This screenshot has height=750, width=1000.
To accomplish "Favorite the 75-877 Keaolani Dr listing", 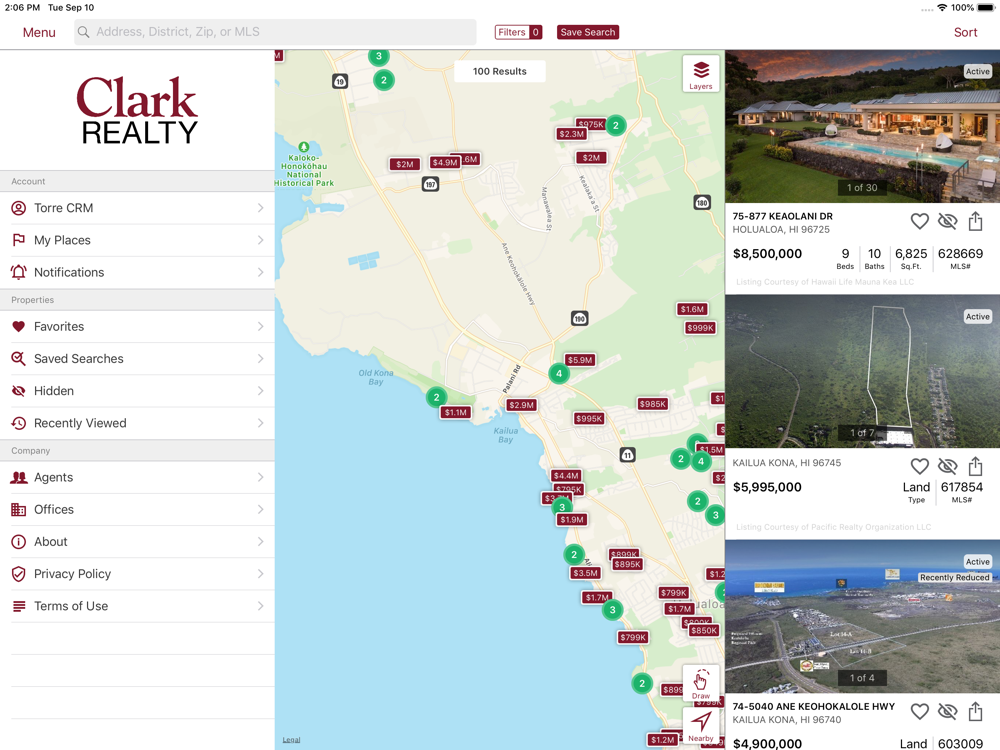I will 919,221.
